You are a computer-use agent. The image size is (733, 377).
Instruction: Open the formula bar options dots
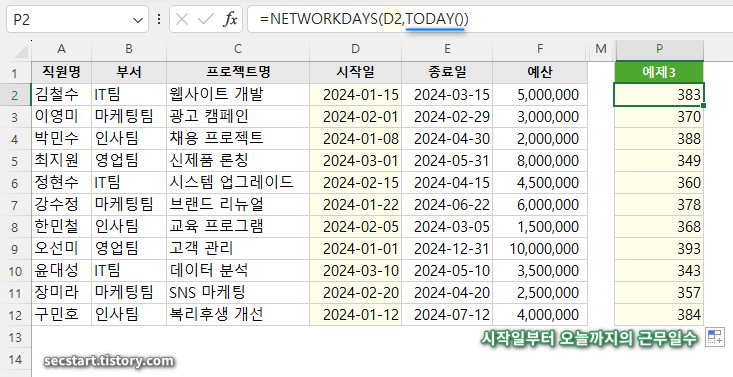coord(159,19)
